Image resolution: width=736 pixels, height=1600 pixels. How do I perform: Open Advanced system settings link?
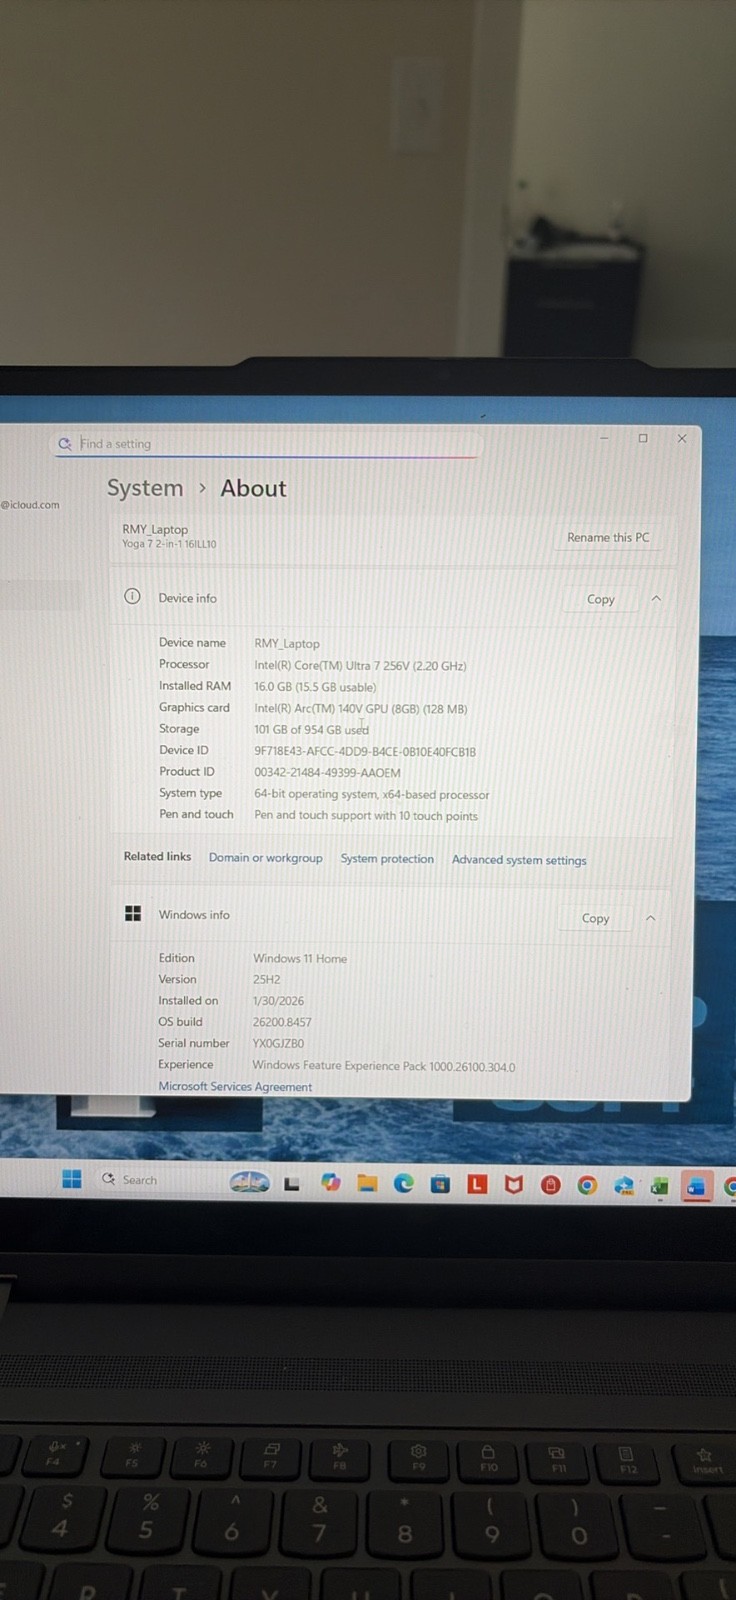519,860
